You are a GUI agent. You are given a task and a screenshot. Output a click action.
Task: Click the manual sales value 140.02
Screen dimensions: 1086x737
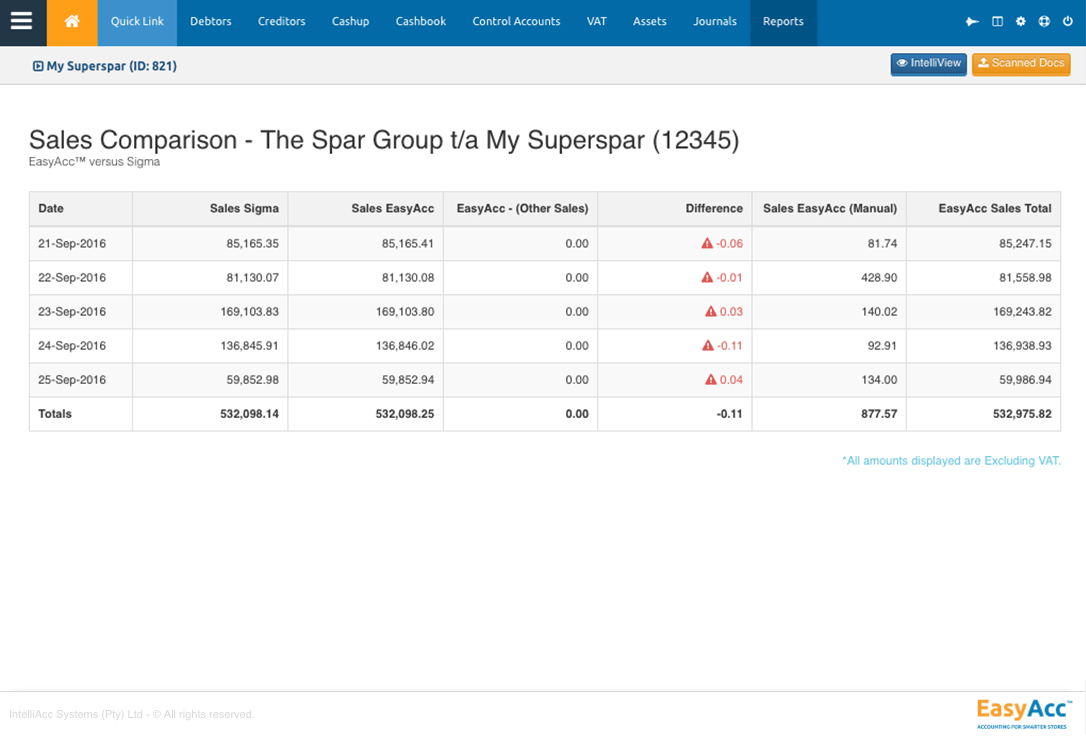[x=879, y=311]
